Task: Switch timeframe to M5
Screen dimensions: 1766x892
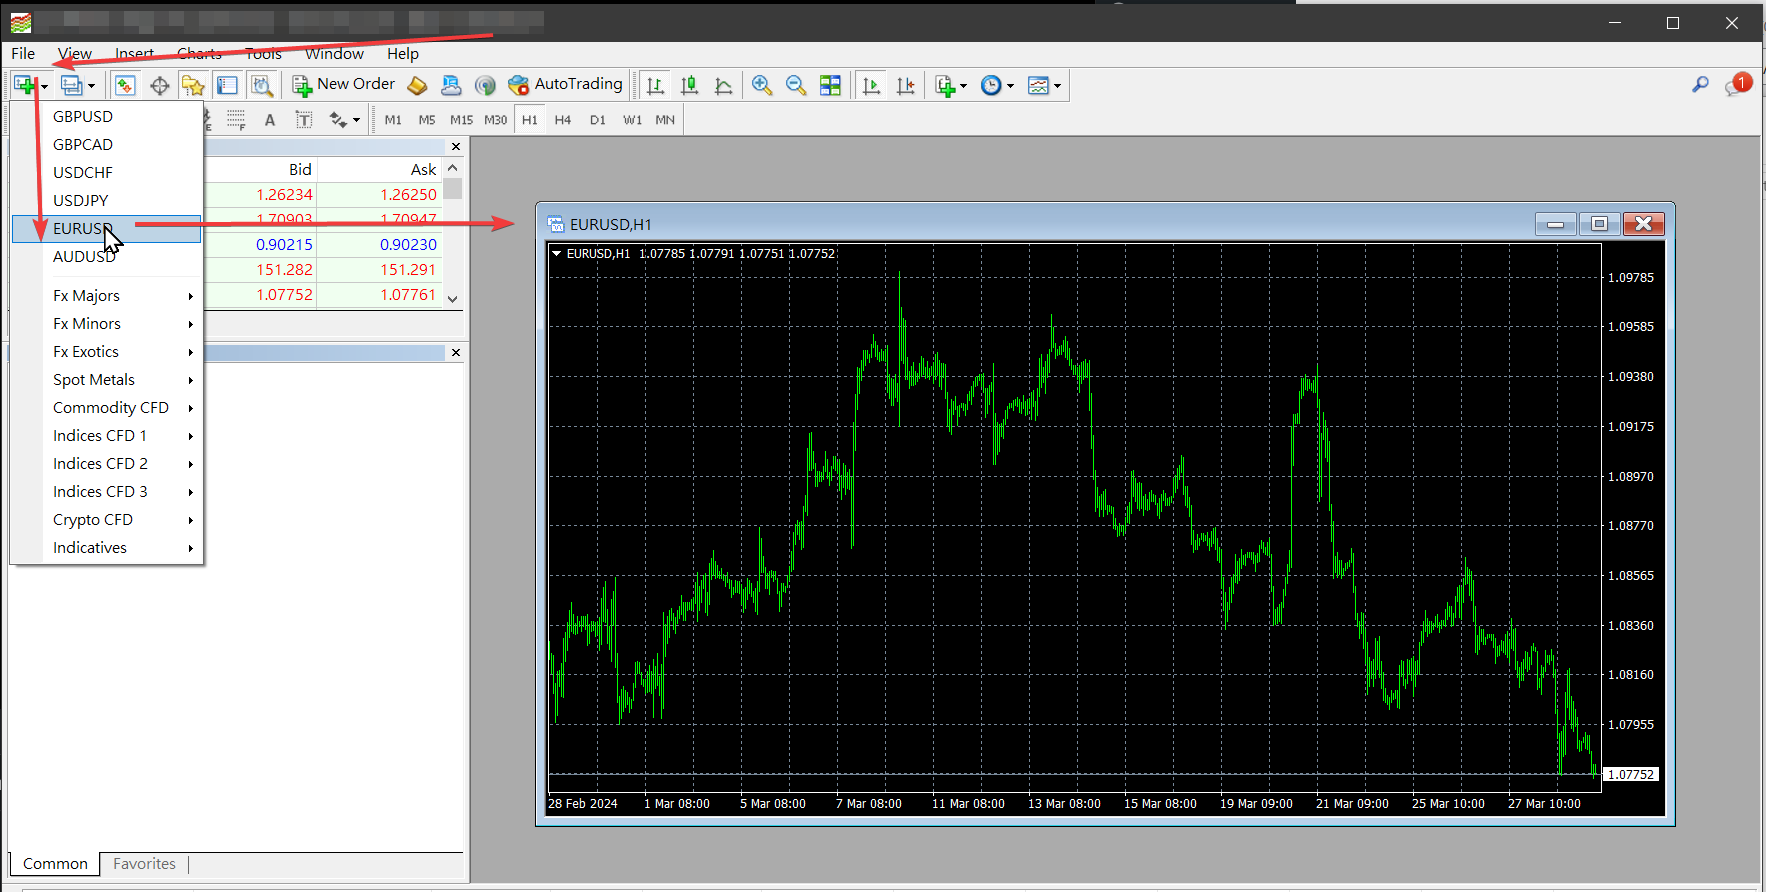Action: point(427,120)
